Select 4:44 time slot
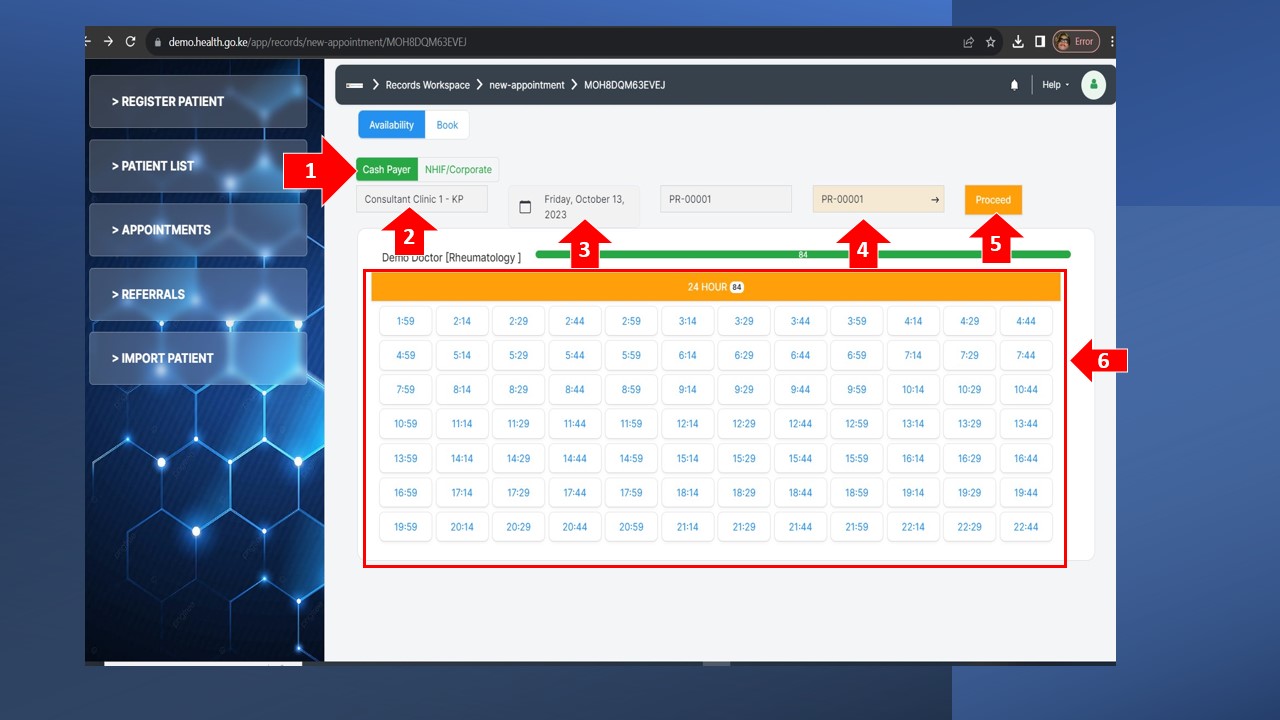Screen dimensions: 1280x720 click(x=1026, y=321)
